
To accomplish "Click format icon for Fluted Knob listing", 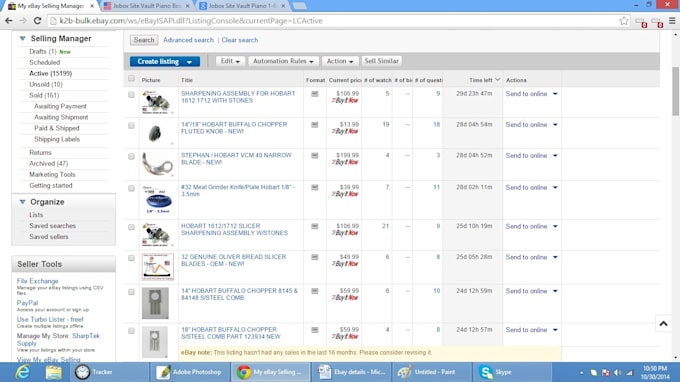I will (315, 124).
